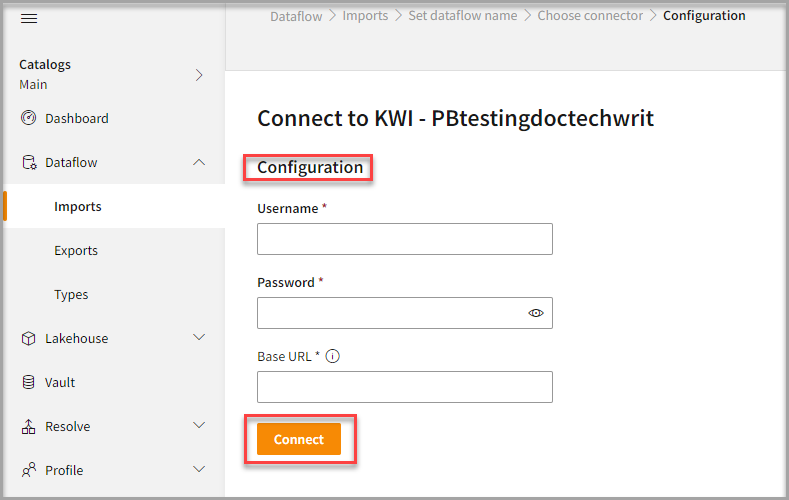Viewport: 789px width, 500px height.
Task: Focus the Base URL text field
Action: 404,387
